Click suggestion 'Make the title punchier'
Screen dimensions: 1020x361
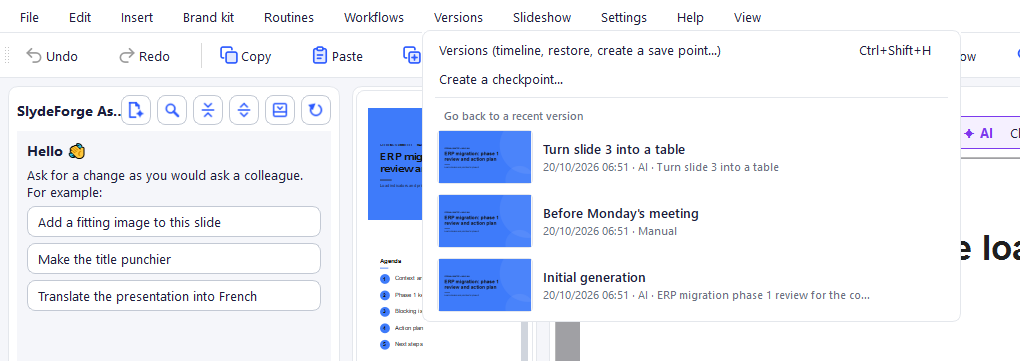(174, 259)
